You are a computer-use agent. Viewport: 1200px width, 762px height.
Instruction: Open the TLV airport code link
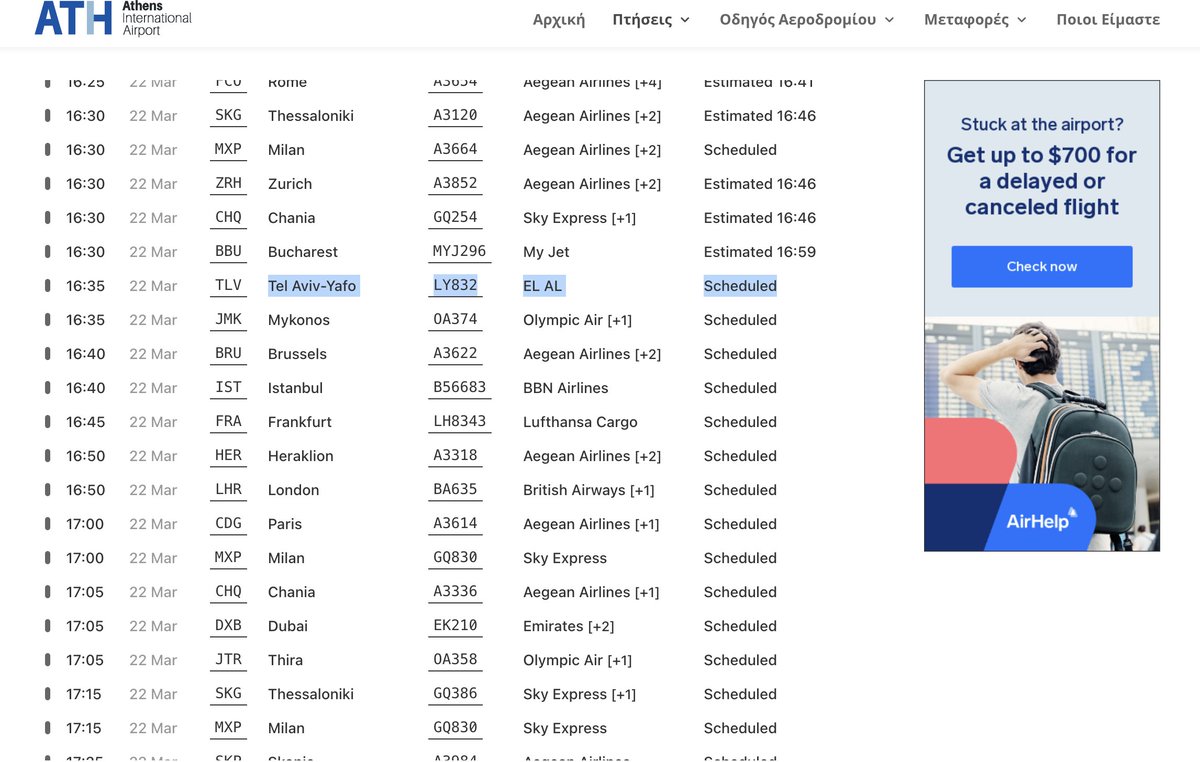tap(228, 286)
